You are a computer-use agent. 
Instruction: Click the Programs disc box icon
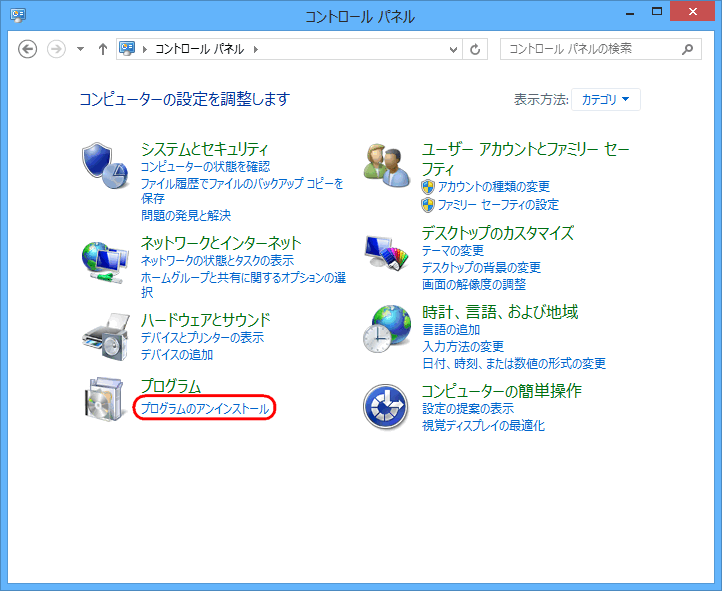[105, 399]
